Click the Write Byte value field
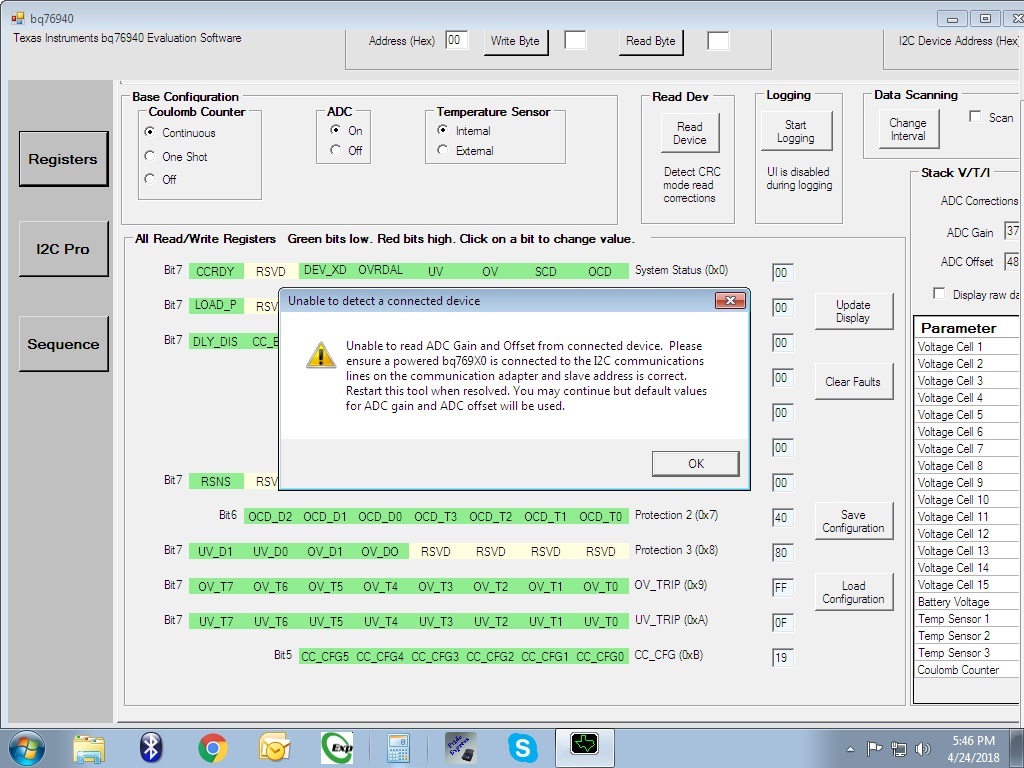 tap(575, 40)
